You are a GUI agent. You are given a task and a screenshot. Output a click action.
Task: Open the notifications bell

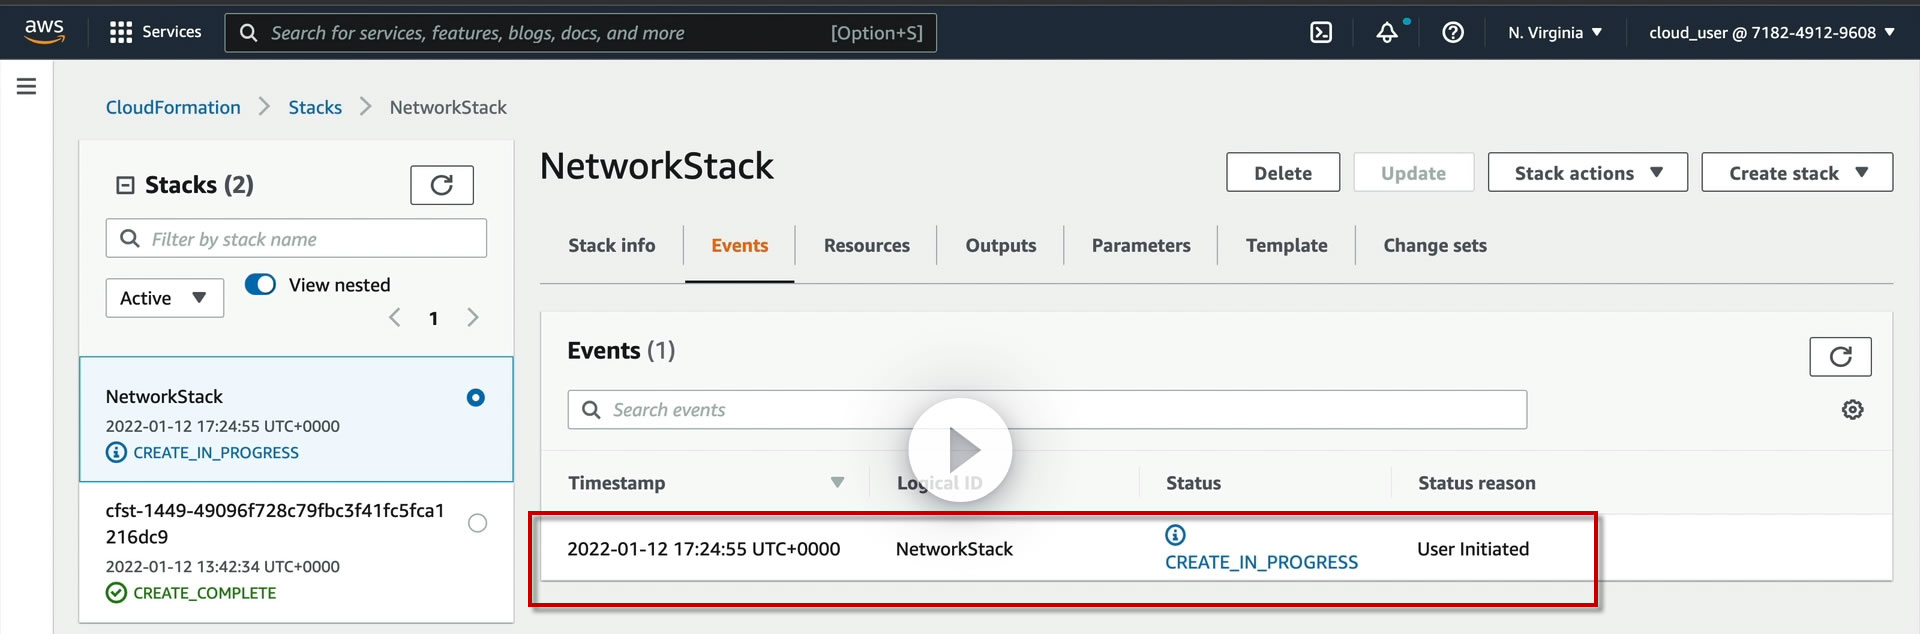pos(1387,33)
